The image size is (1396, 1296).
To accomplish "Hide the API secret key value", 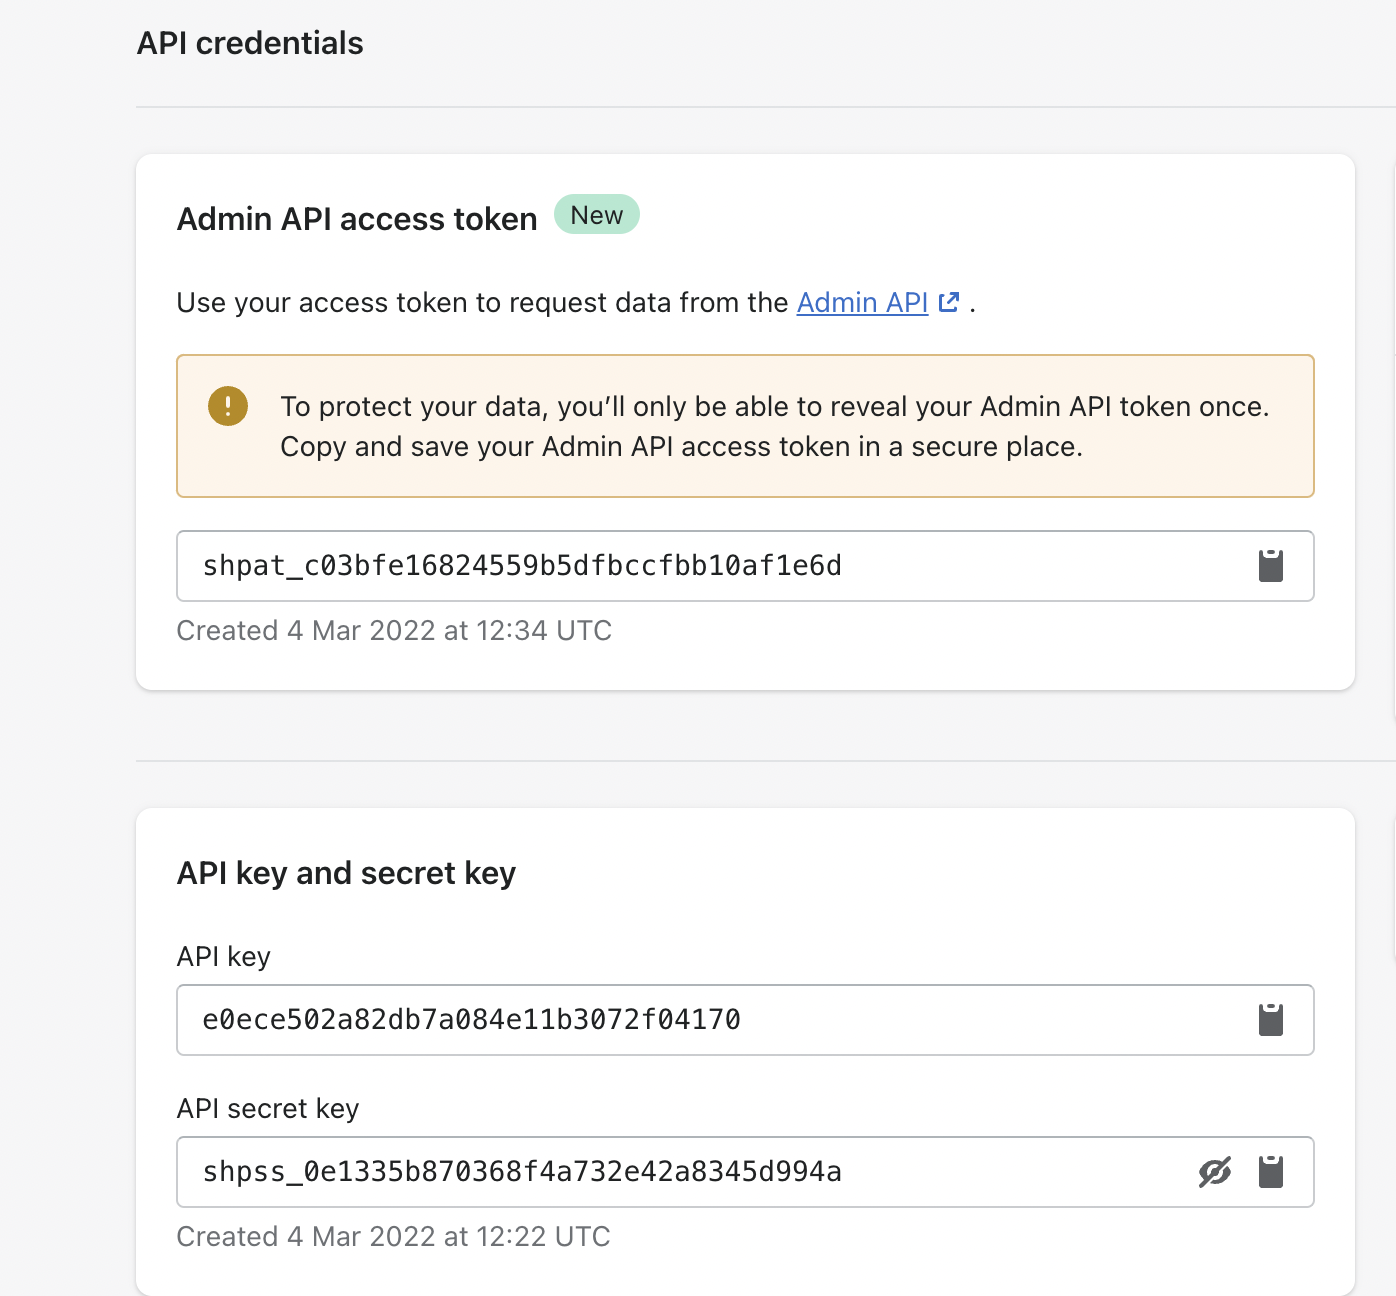I will [x=1215, y=1172].
